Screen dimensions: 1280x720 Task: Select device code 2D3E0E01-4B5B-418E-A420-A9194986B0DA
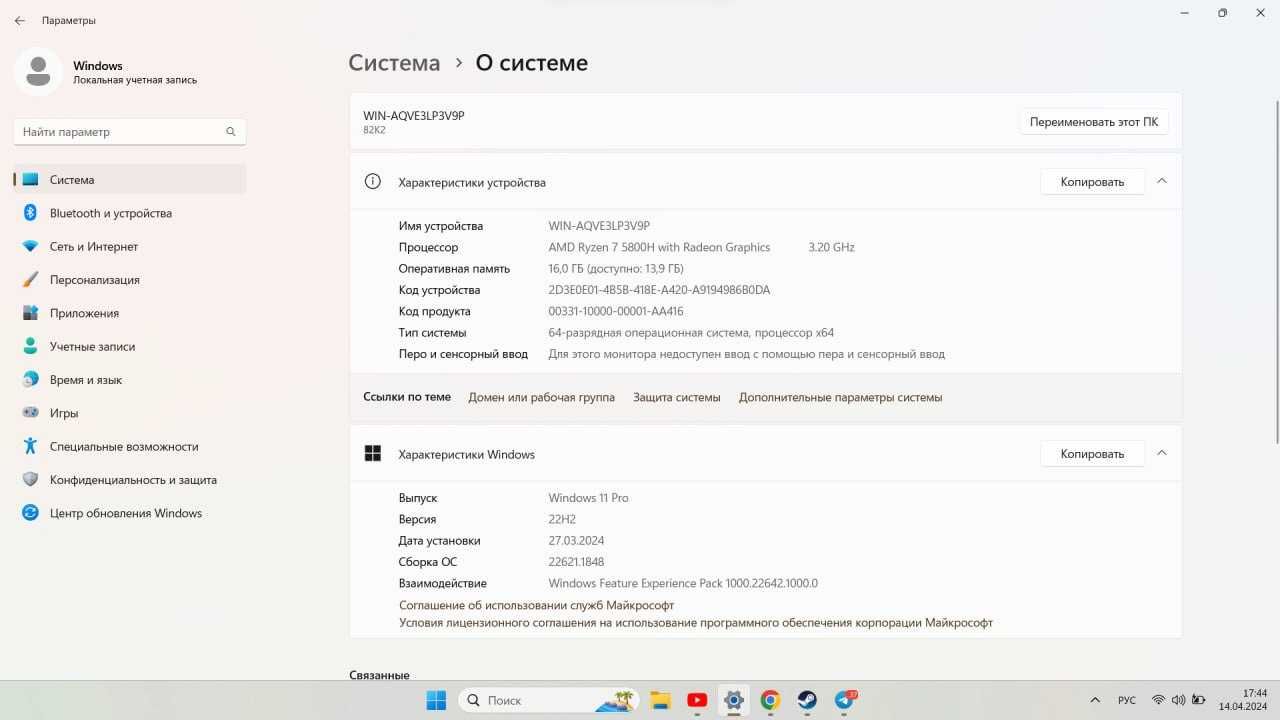point(659,290)
